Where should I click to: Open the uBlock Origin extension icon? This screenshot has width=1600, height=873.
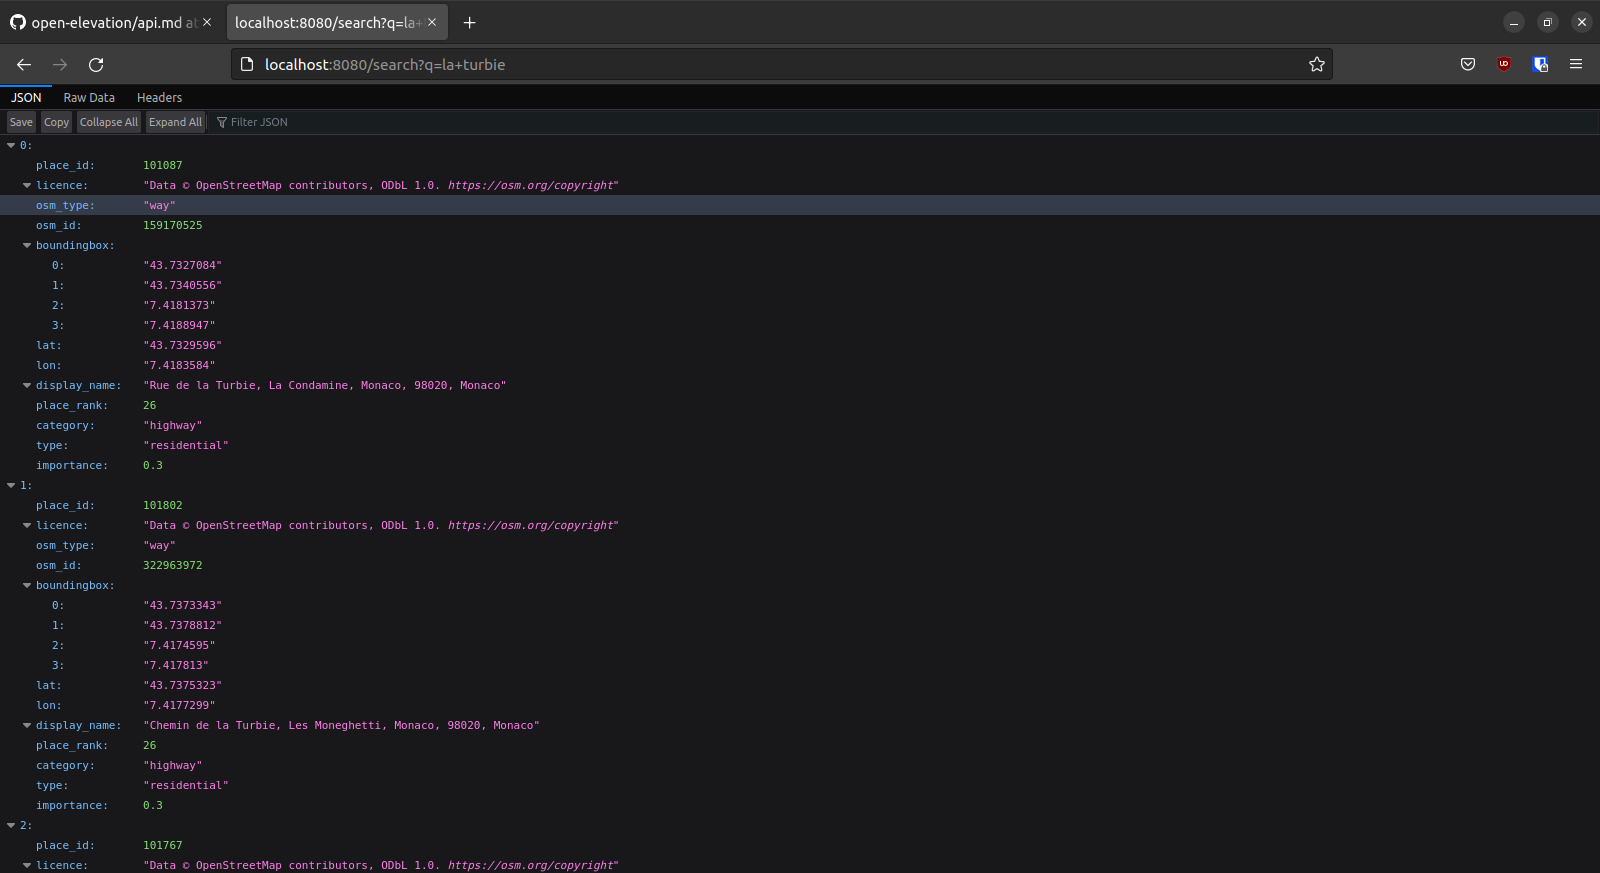click(1503, 65)
